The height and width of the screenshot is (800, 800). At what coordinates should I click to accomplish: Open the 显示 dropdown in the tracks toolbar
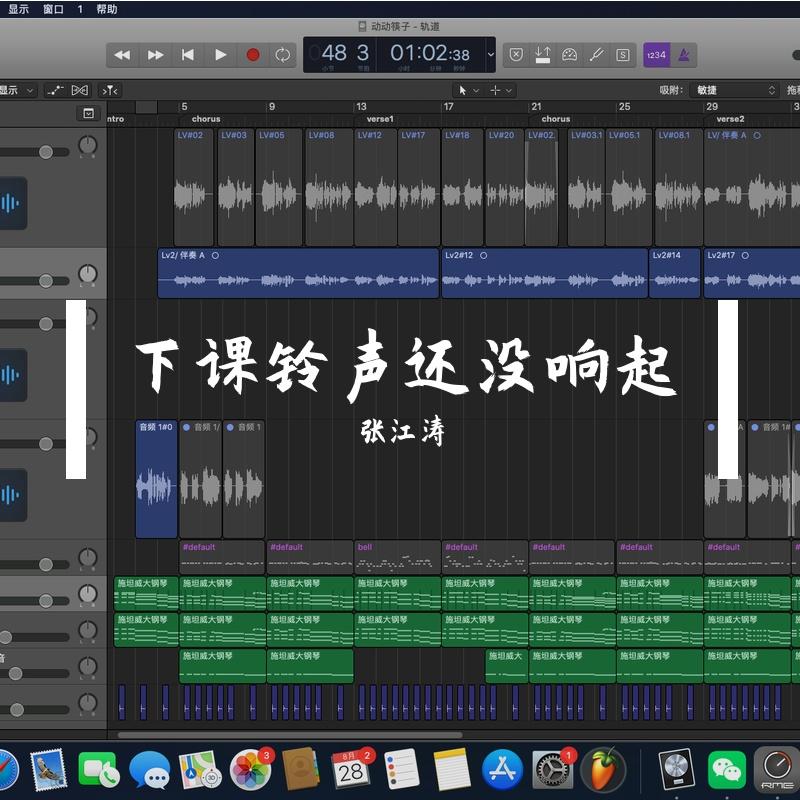point(17,90)
